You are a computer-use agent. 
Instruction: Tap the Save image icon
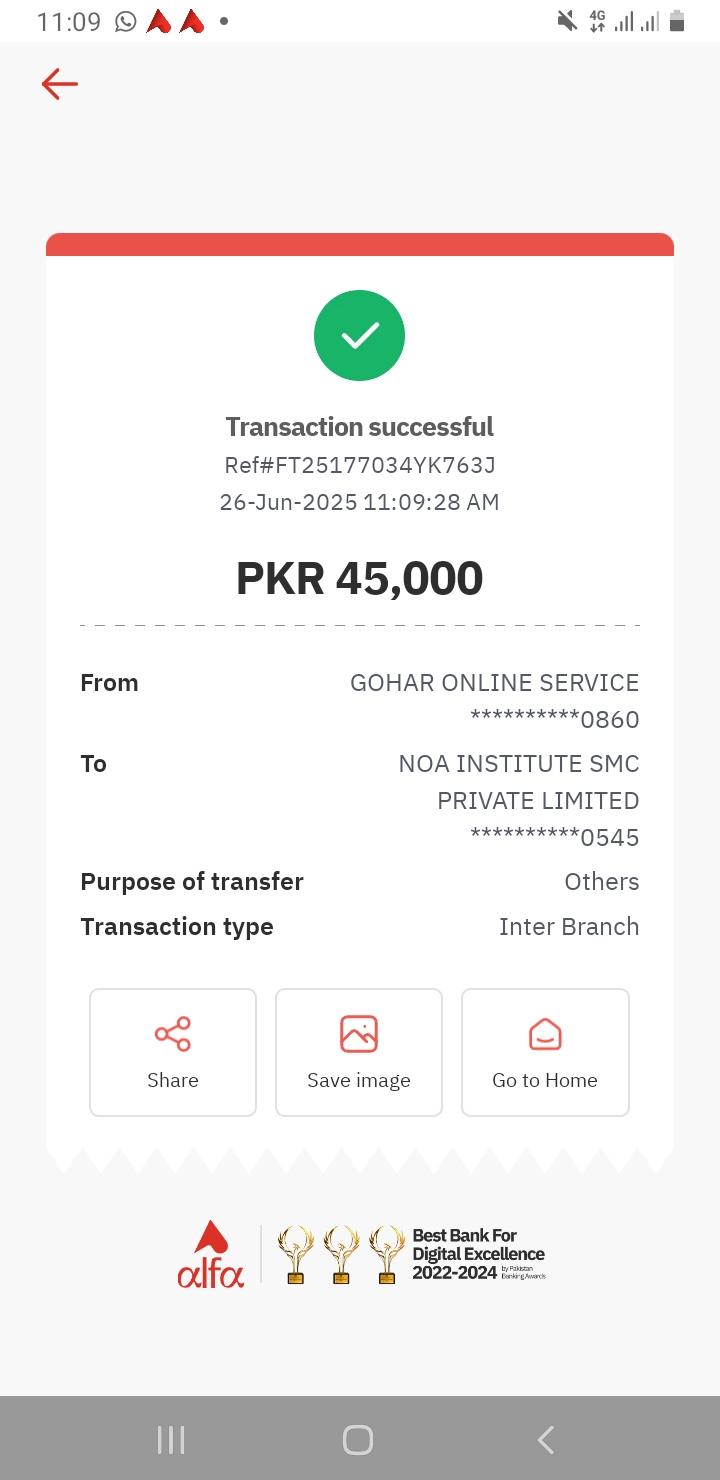(359, 1034)
